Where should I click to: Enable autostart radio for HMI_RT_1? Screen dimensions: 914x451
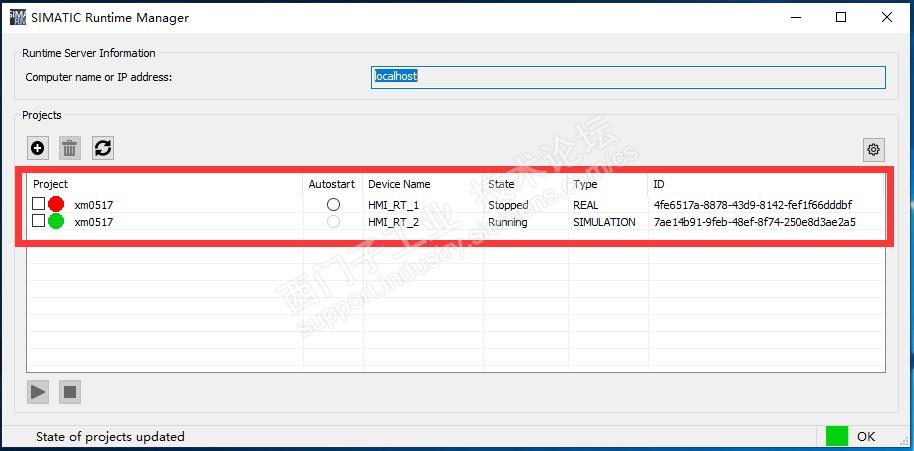point(333,205)
